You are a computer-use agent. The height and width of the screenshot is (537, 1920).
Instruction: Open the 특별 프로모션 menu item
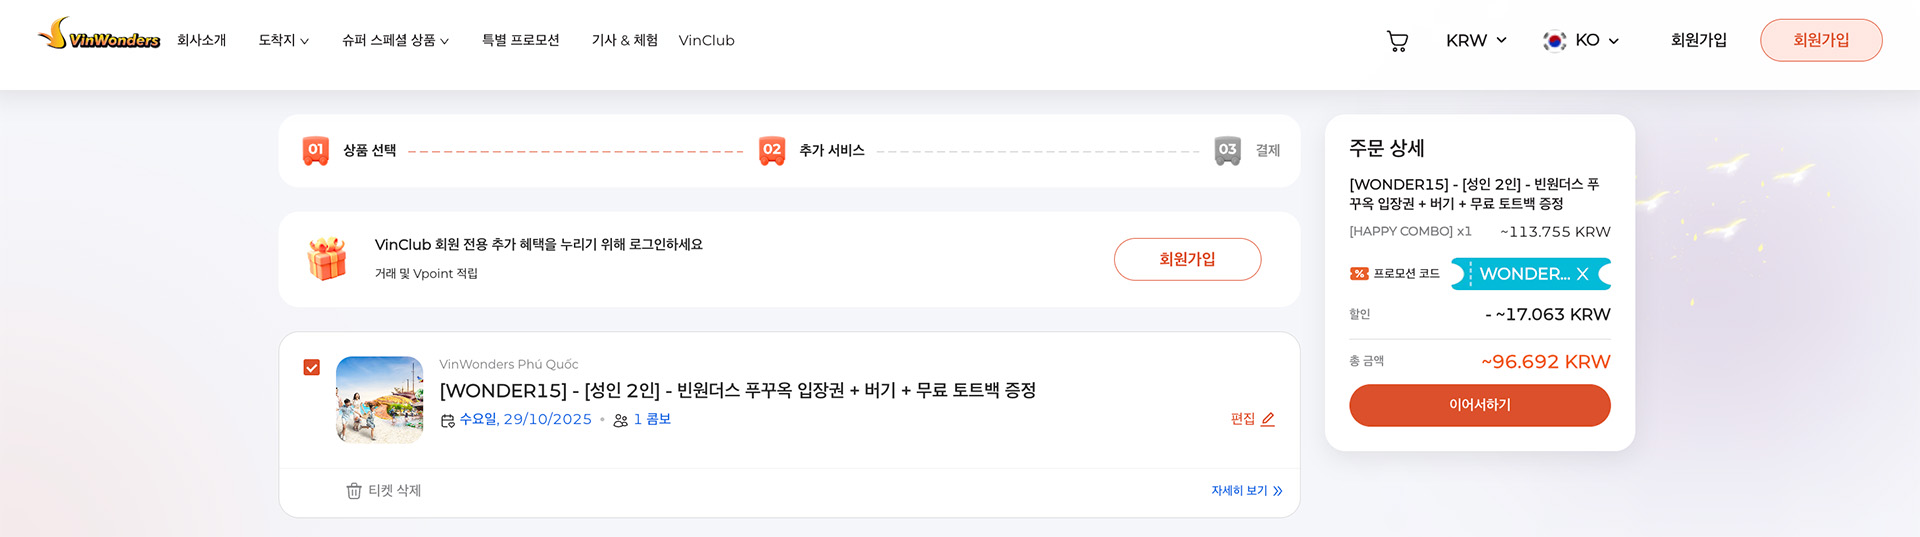tap(520, 41)
